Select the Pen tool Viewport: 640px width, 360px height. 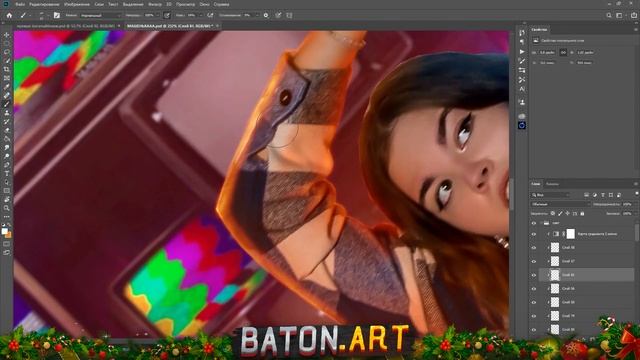click(7, 165)
